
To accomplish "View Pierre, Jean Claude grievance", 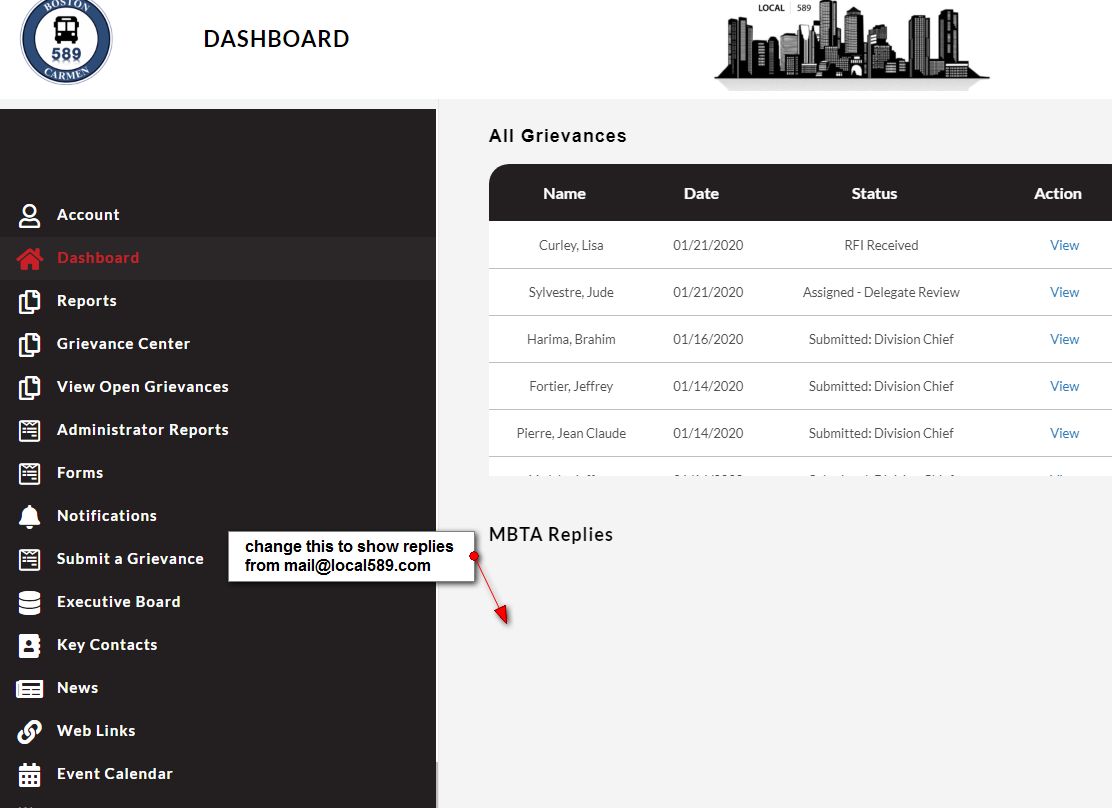I will pyautogui.click(x=1064, y=433).
